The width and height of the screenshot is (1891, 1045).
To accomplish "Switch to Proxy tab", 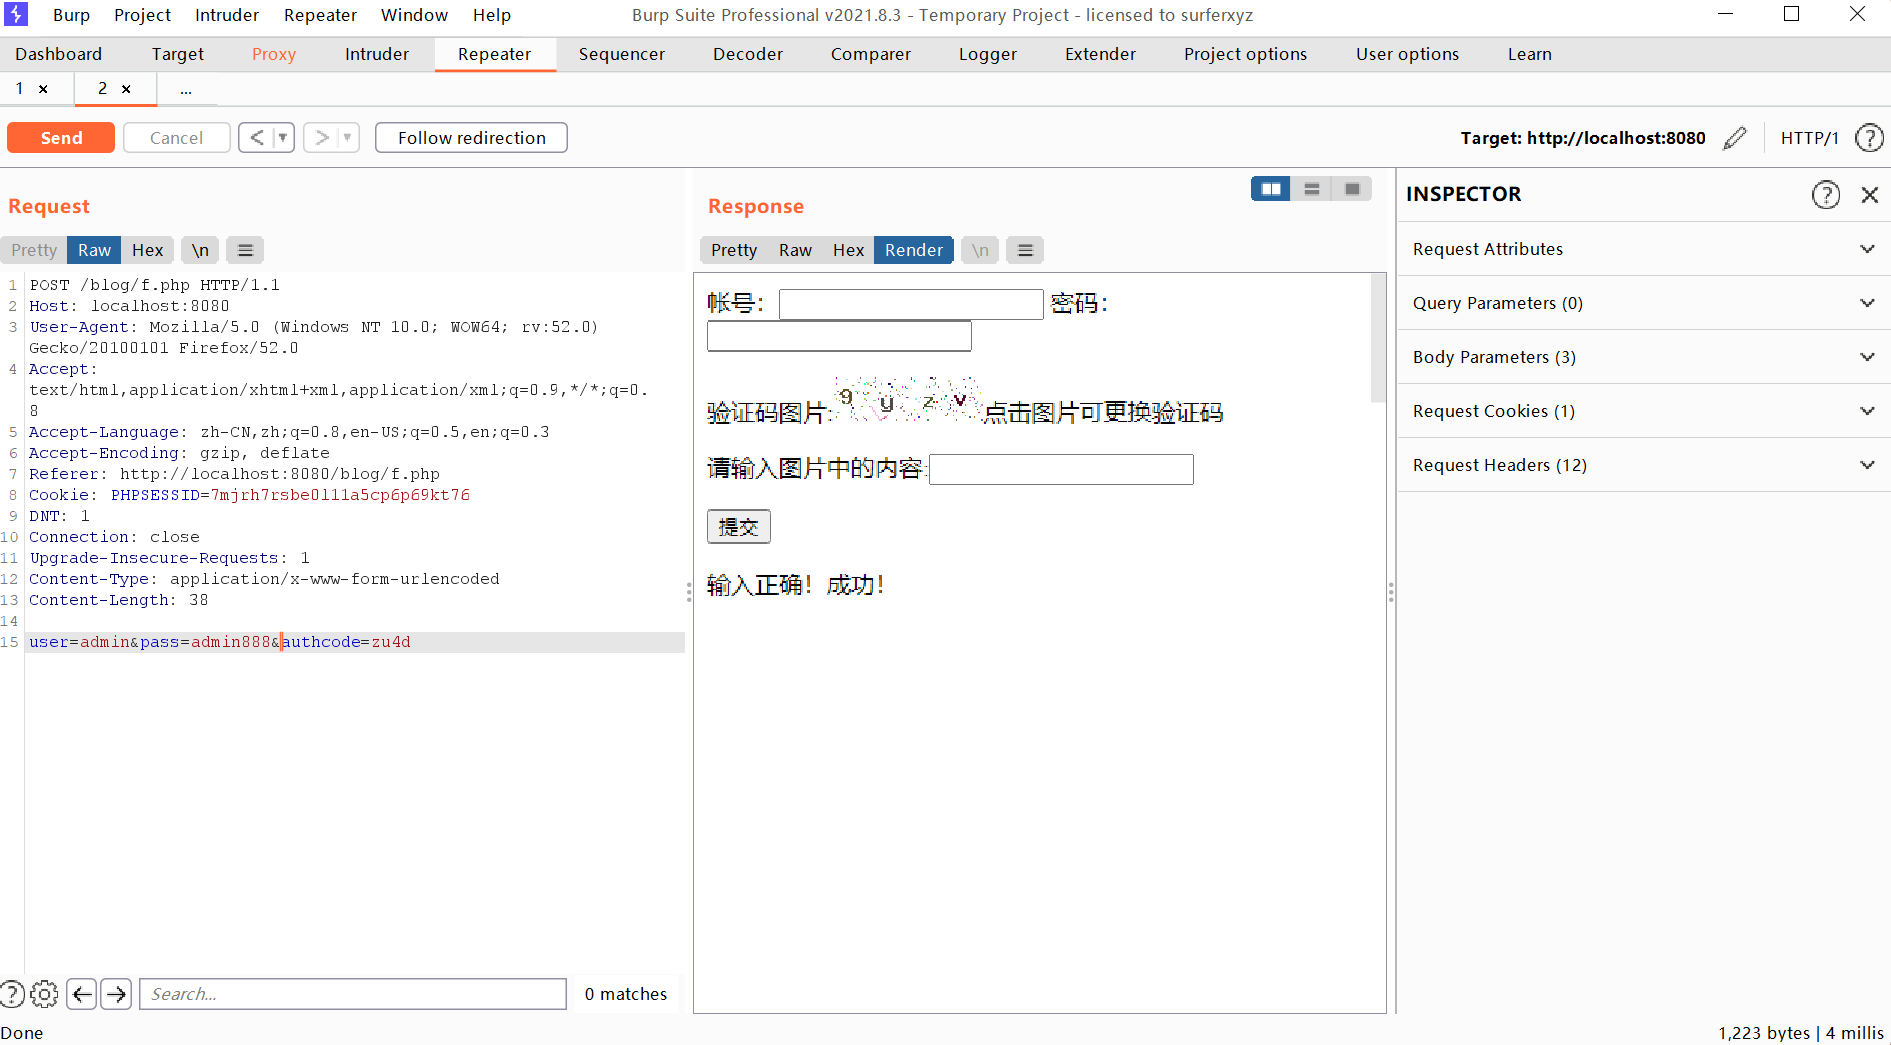I will click(x=274, y=54).
